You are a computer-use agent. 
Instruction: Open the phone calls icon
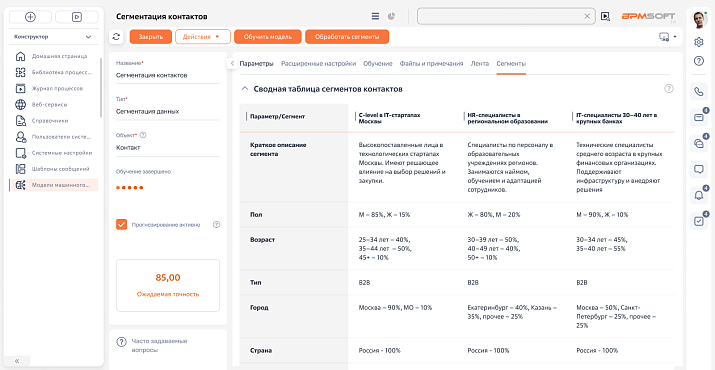(699, 91)
